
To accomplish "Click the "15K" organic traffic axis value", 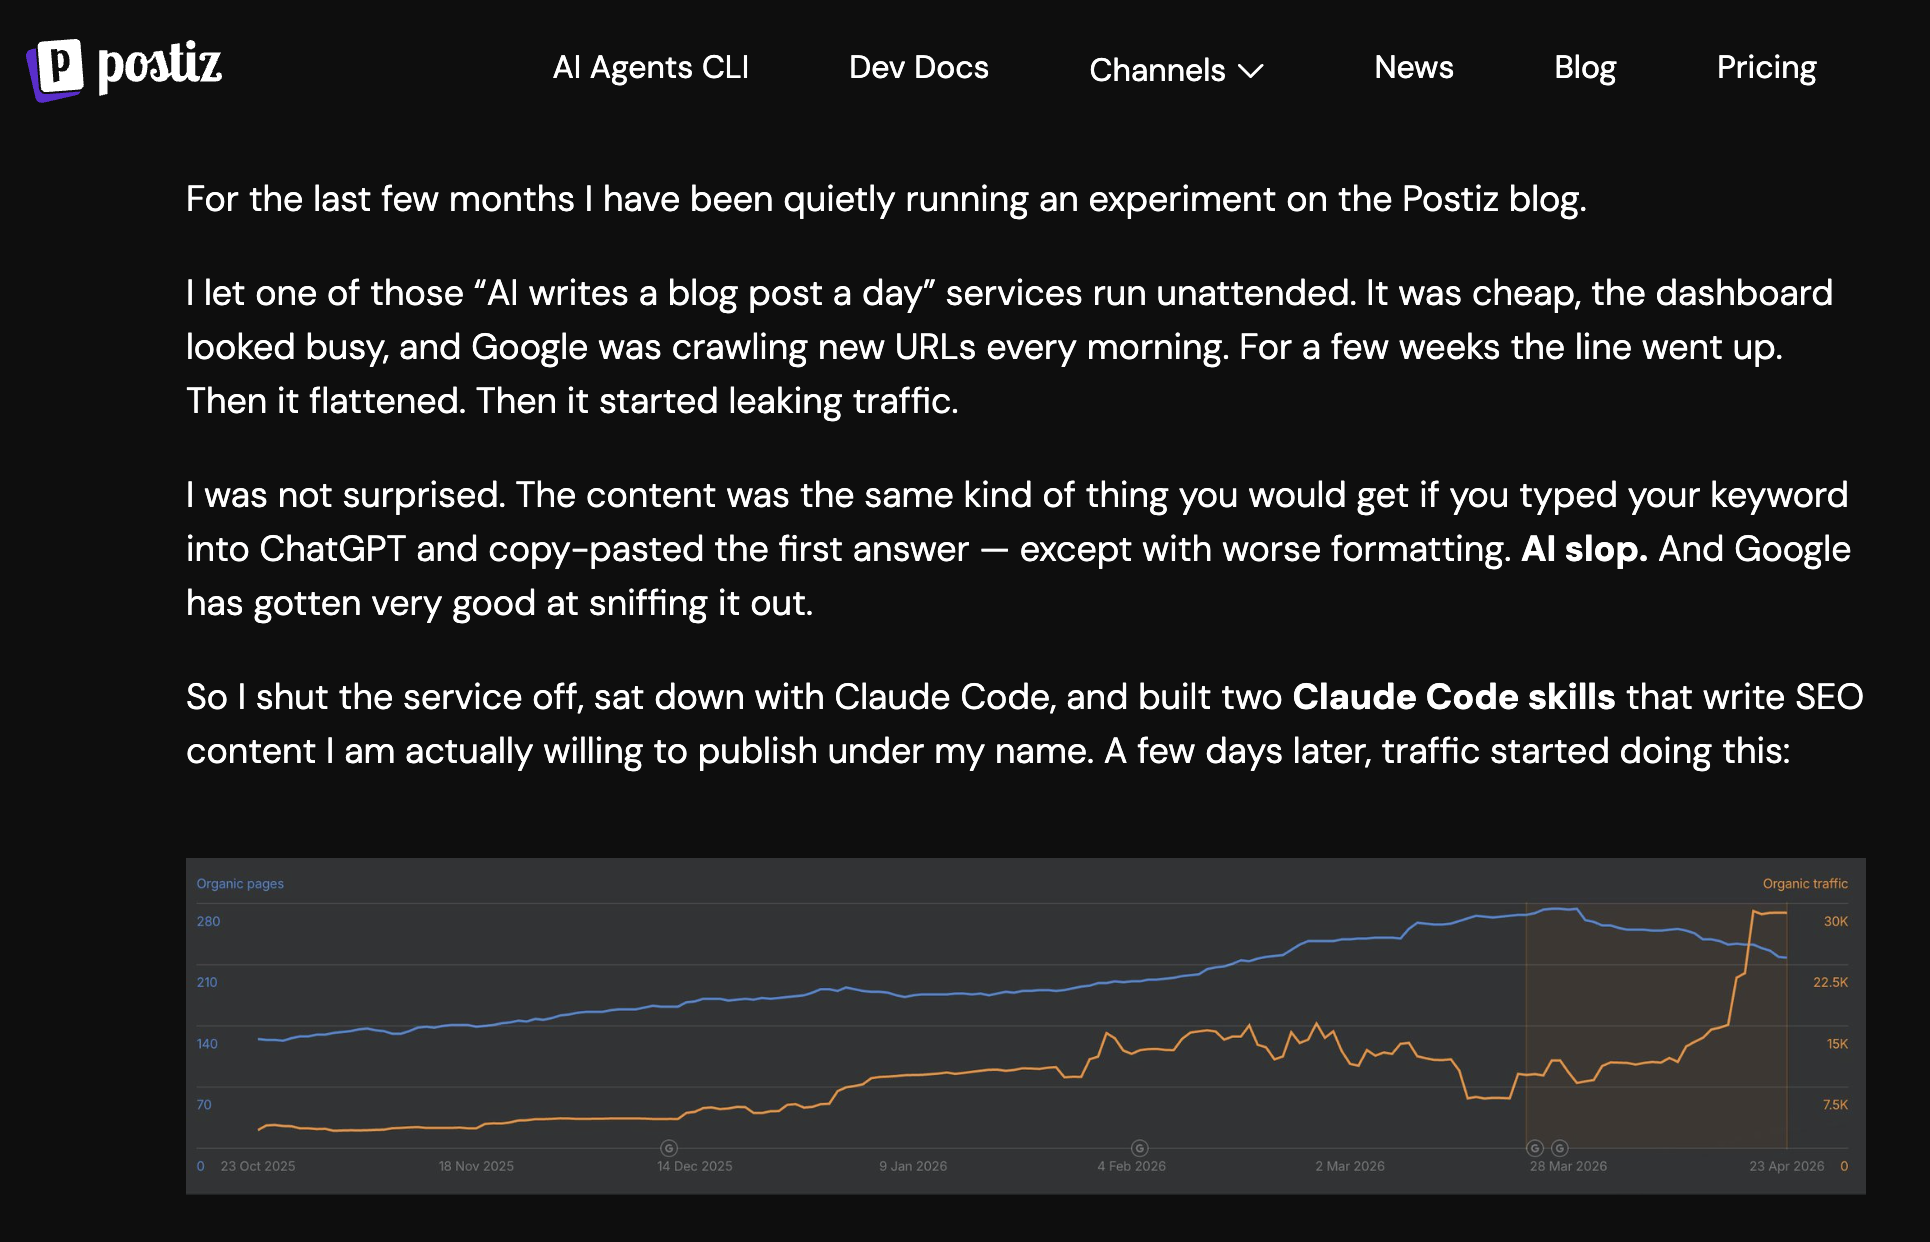I will tap(1838, 1044).
